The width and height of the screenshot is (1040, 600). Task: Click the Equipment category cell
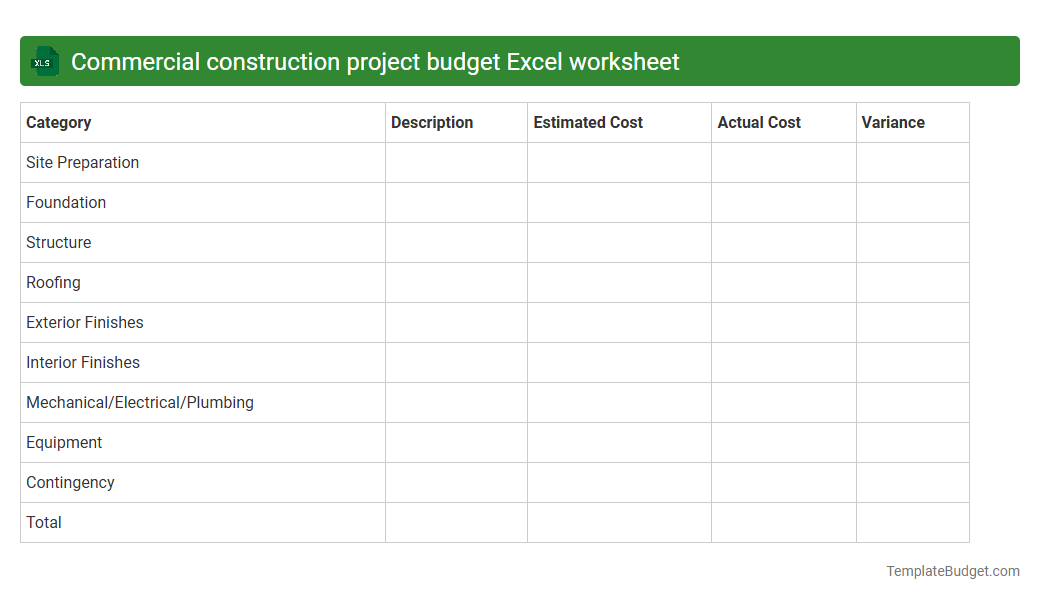tap(64, 442)
